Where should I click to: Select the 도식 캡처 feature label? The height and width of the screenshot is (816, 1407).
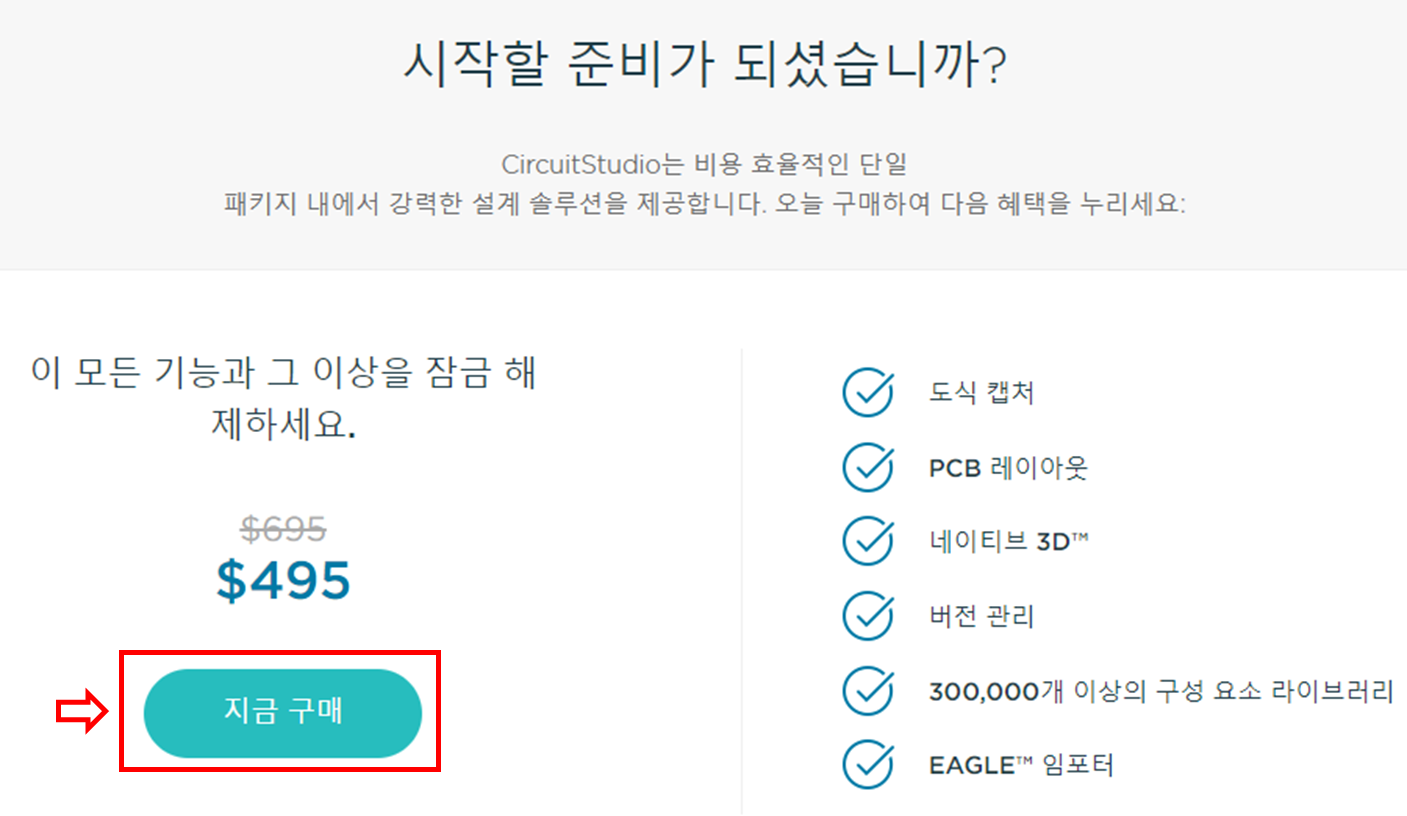coord(981,393)
